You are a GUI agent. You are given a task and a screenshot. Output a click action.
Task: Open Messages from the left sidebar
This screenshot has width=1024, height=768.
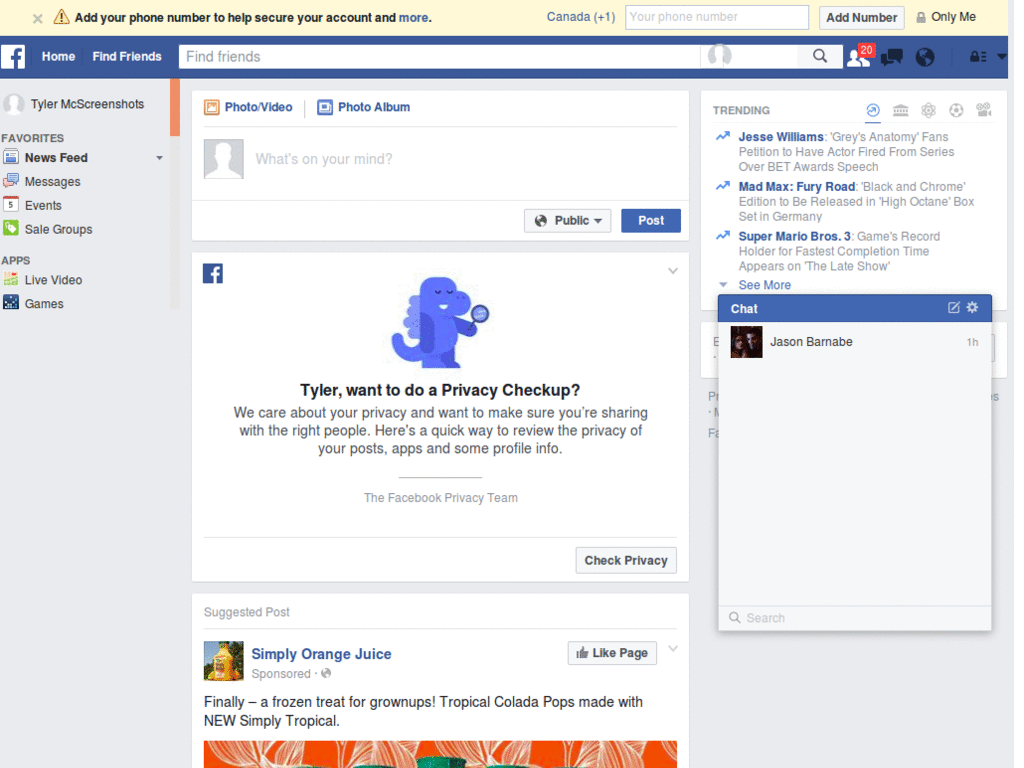pyautogui.click(x=52, y=182)
